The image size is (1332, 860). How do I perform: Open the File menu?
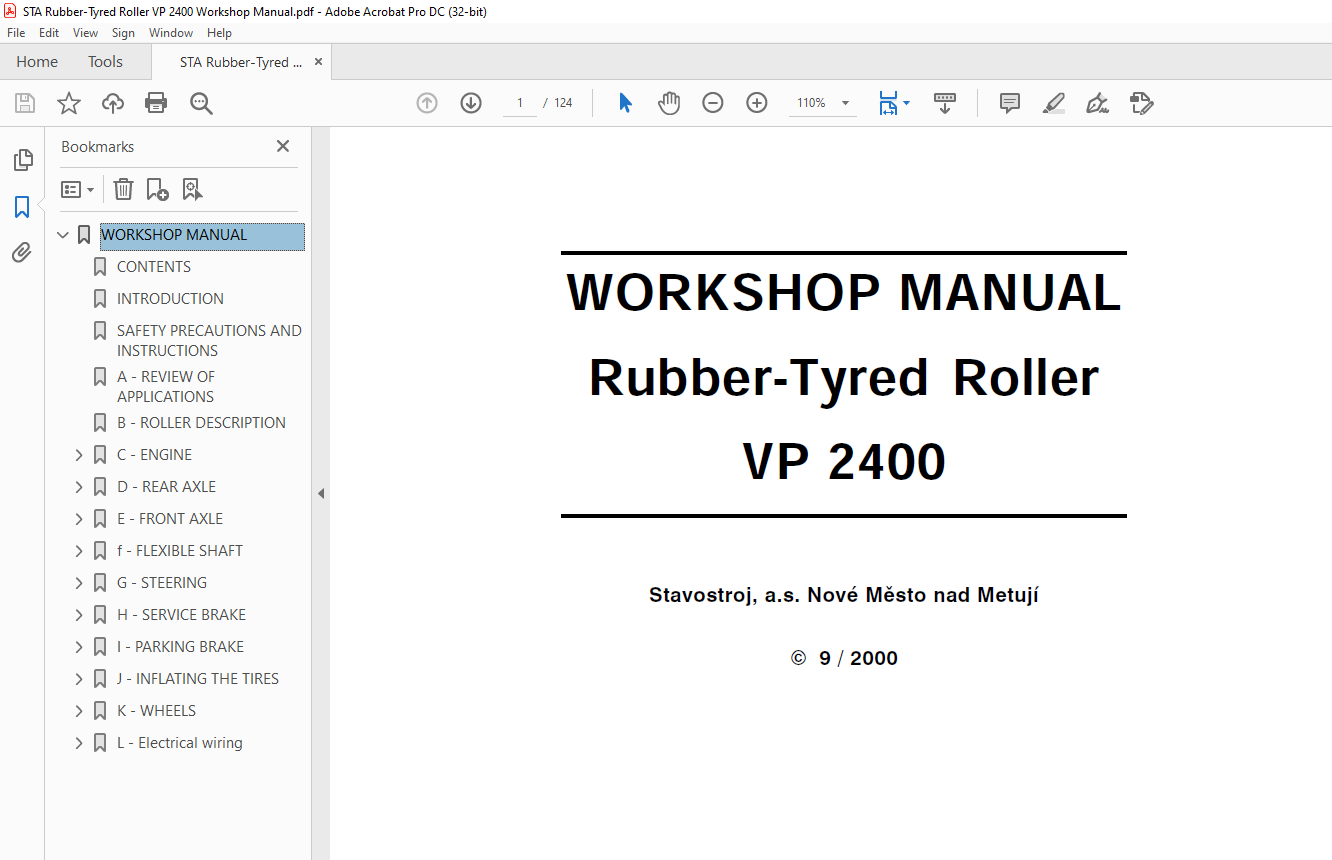16,33
